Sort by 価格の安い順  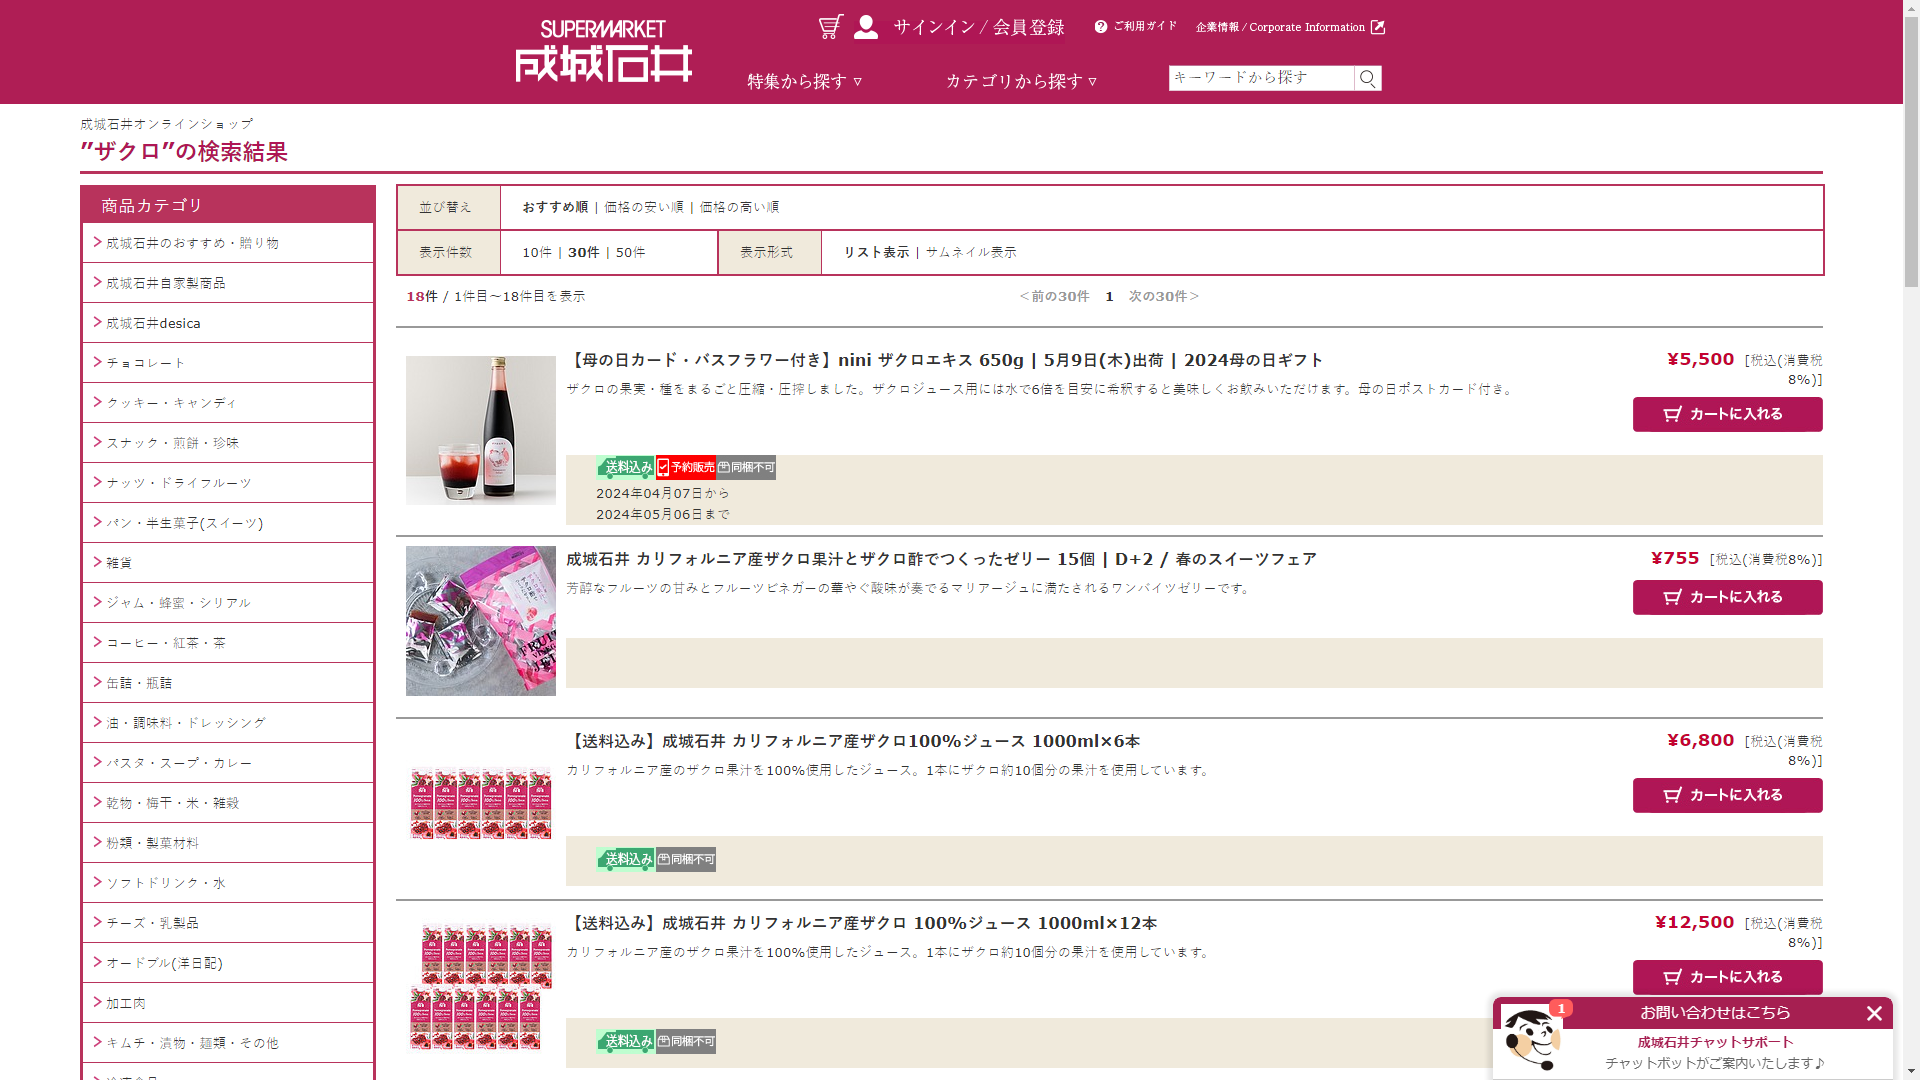[643, 207]
